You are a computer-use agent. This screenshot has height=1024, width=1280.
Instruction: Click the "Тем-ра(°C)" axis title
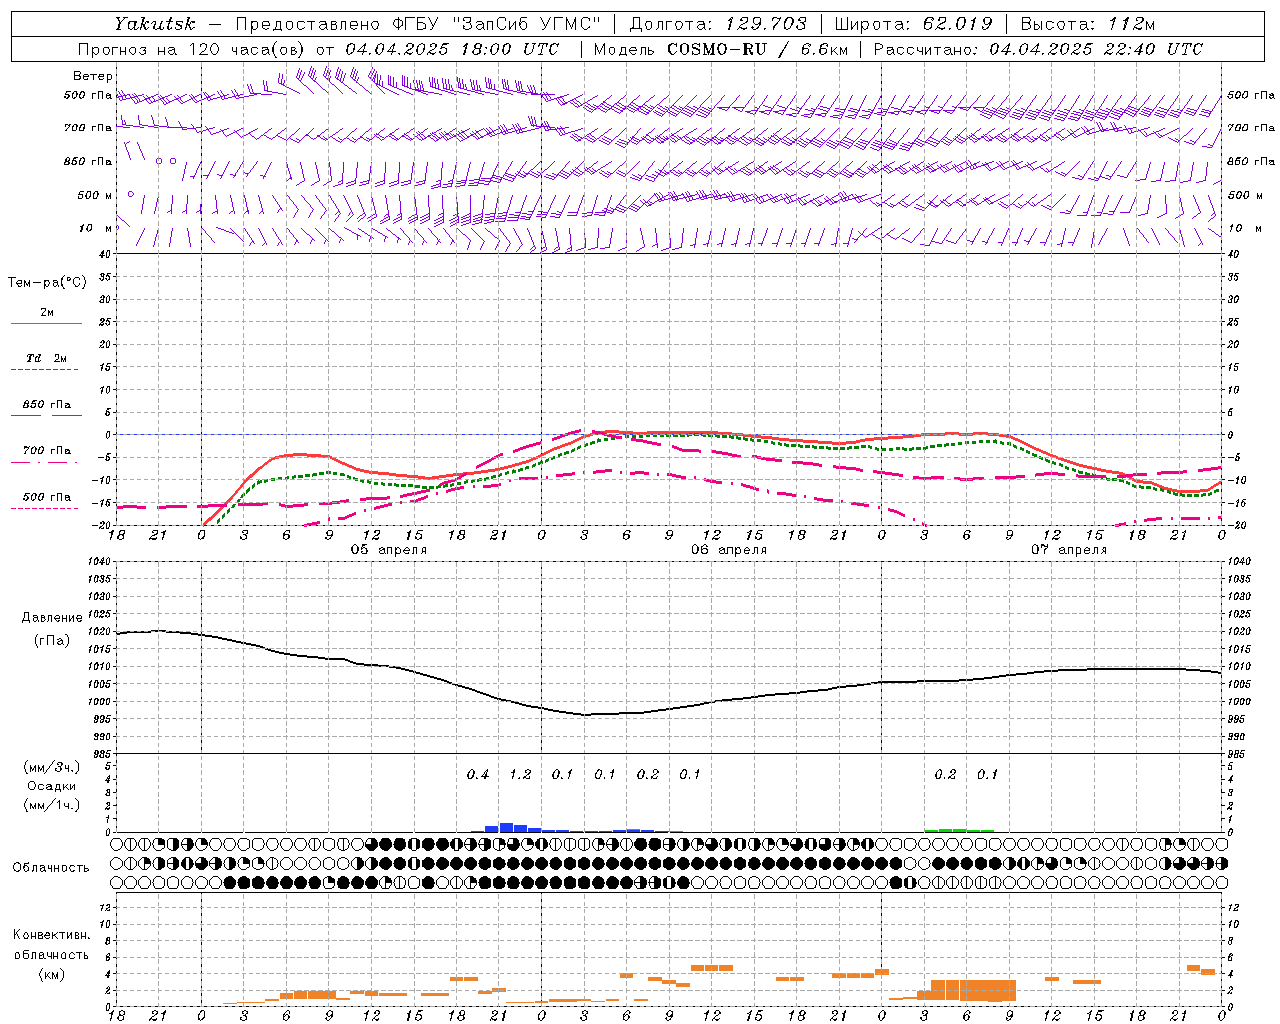[46, 283]
